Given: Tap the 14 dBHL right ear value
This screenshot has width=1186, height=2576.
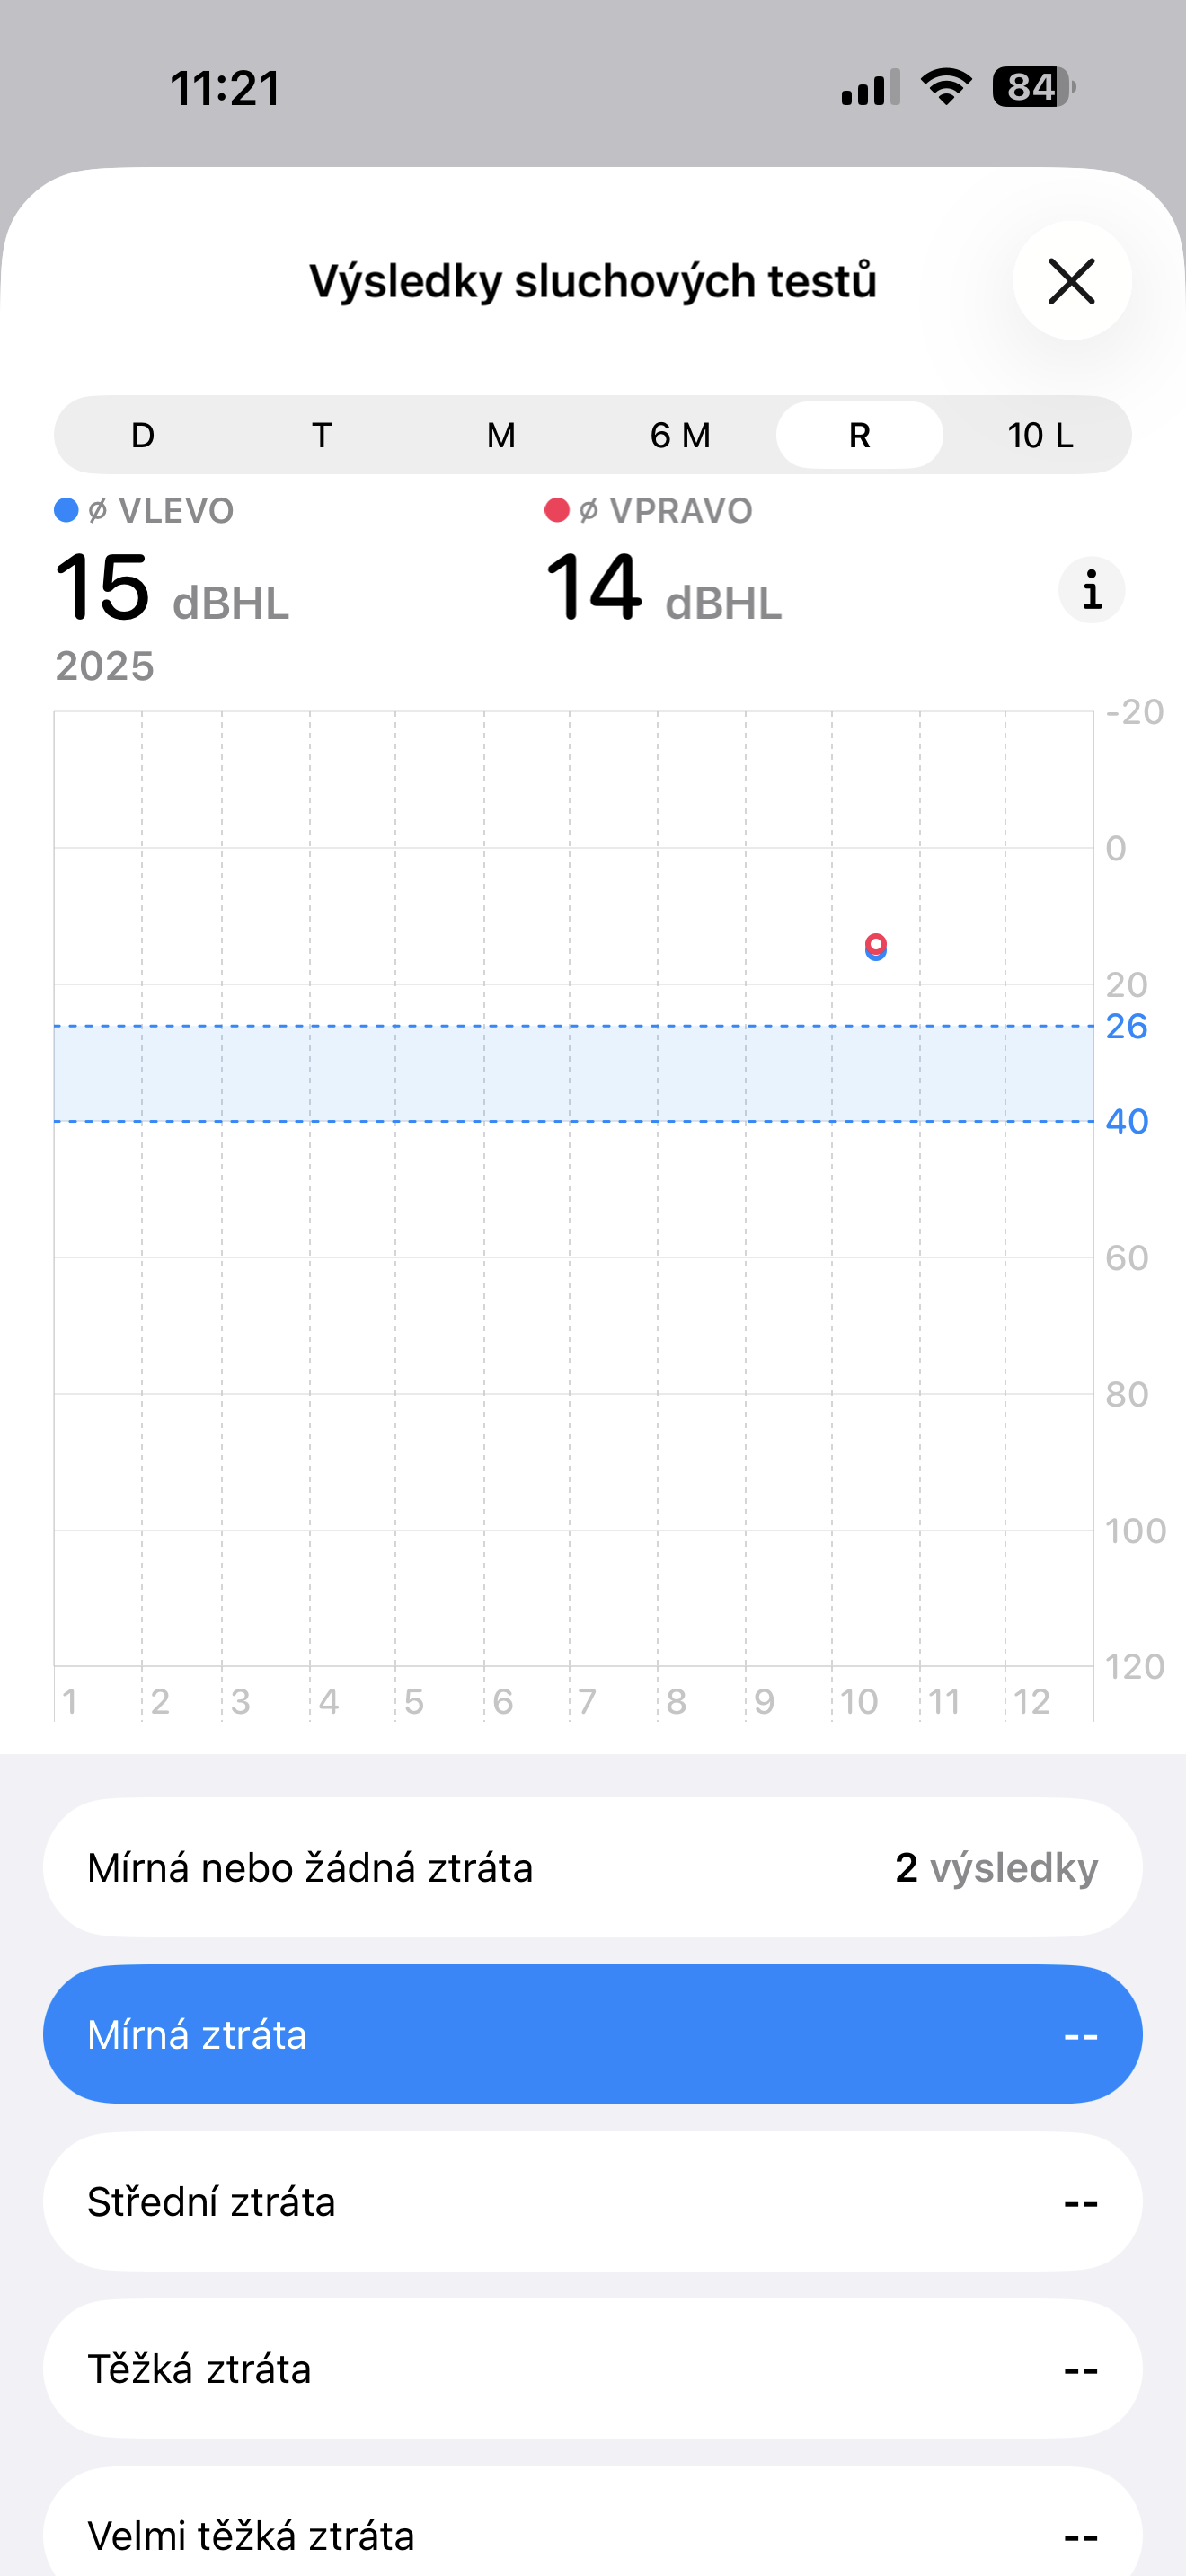Looking at the screenshot, I should pyautogui.click(x=662, y=590).
